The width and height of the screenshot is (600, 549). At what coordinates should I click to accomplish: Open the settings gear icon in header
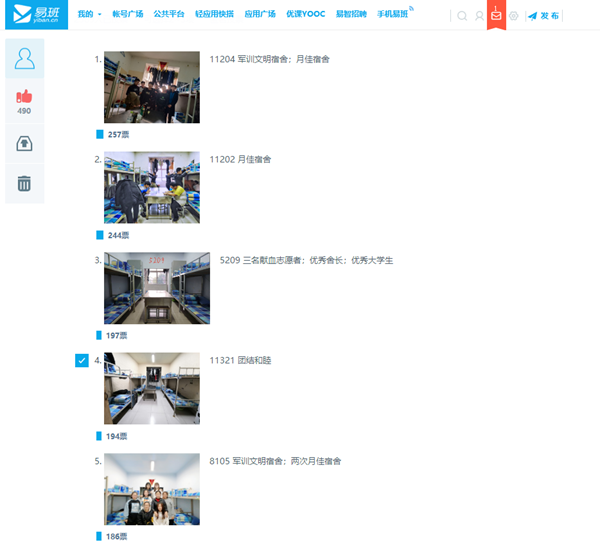pyautogui.click(x=514, y=16)
